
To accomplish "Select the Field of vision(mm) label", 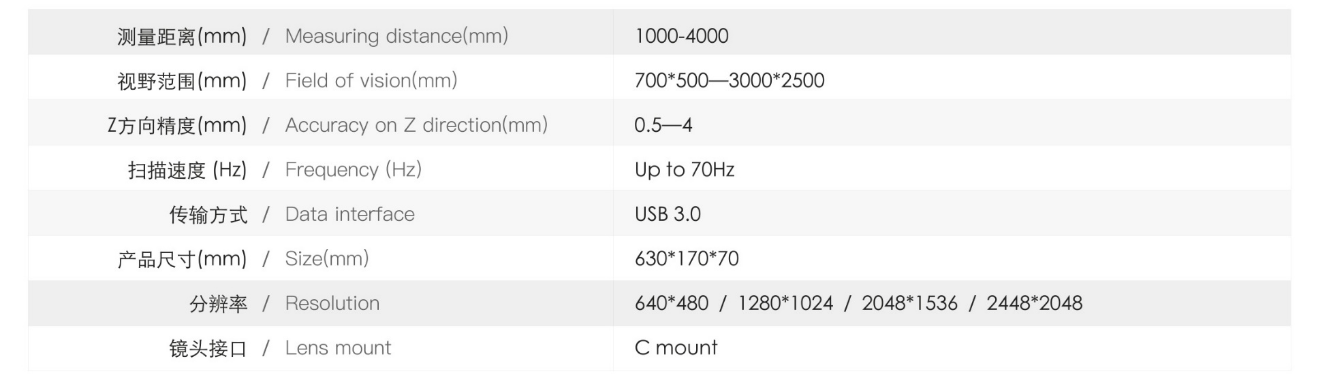I will [378, 81].
